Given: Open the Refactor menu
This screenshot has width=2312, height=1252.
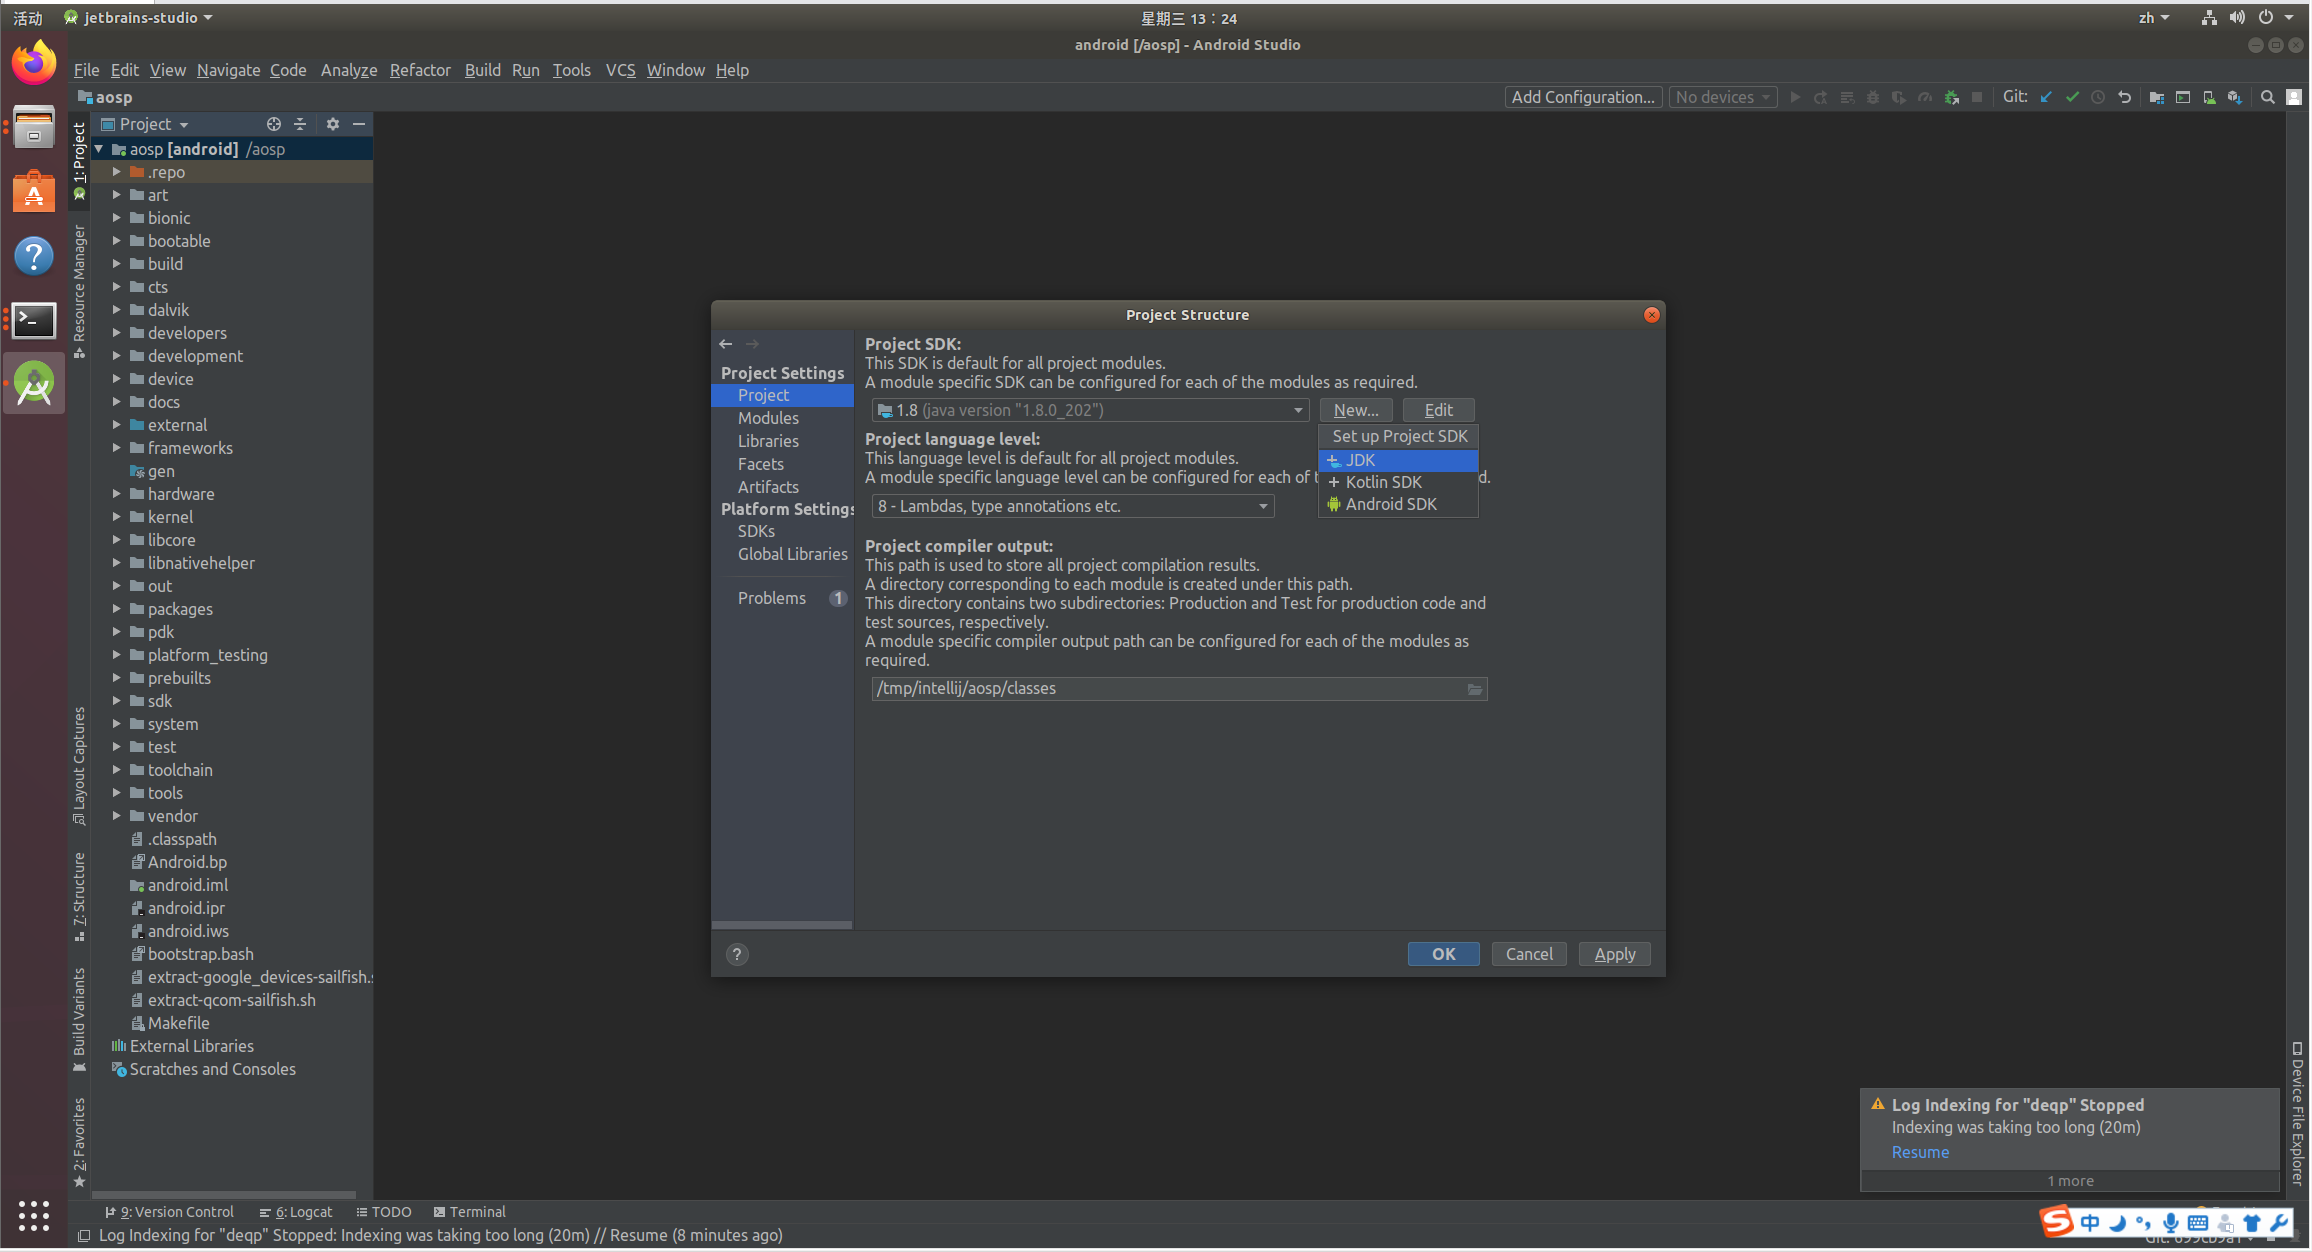Looking at the screenshot, I should click(x=420, y=70).
